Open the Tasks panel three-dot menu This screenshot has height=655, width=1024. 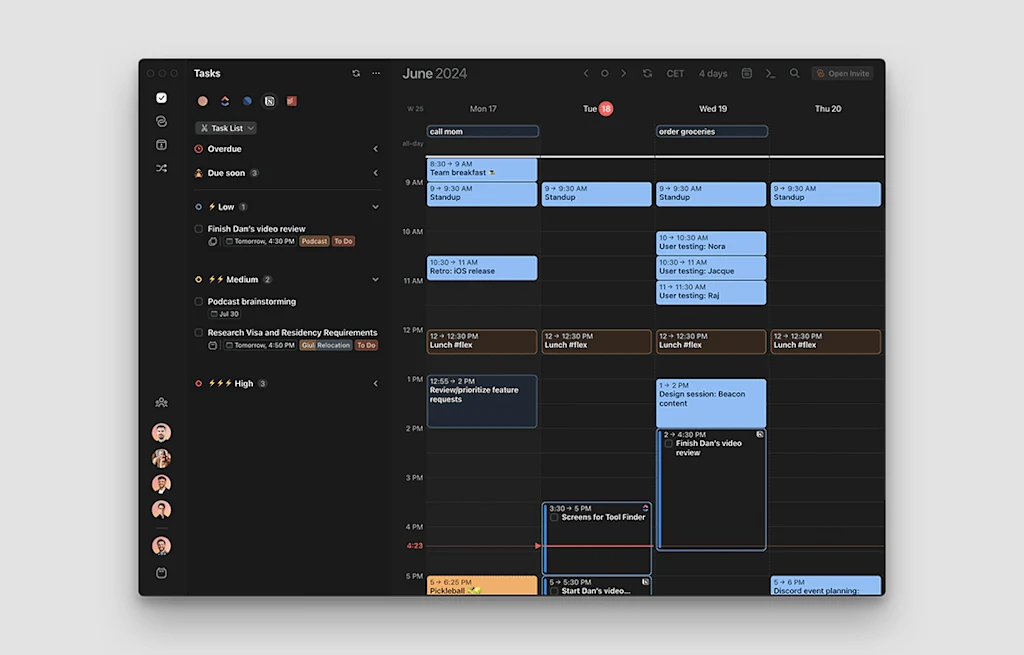376,74
